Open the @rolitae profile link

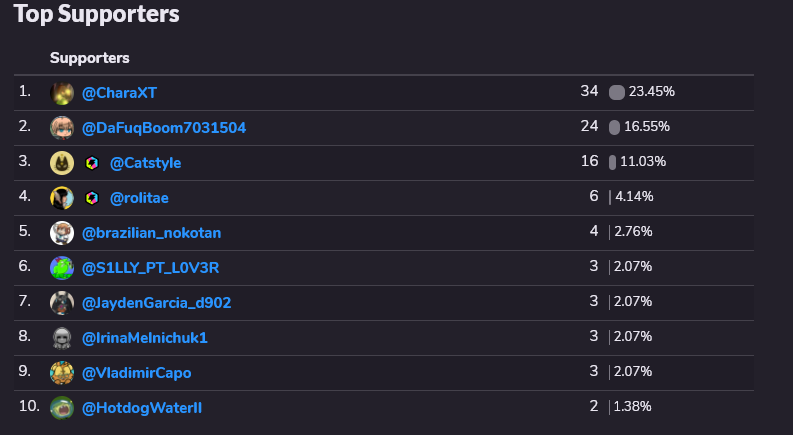[139, 198]
